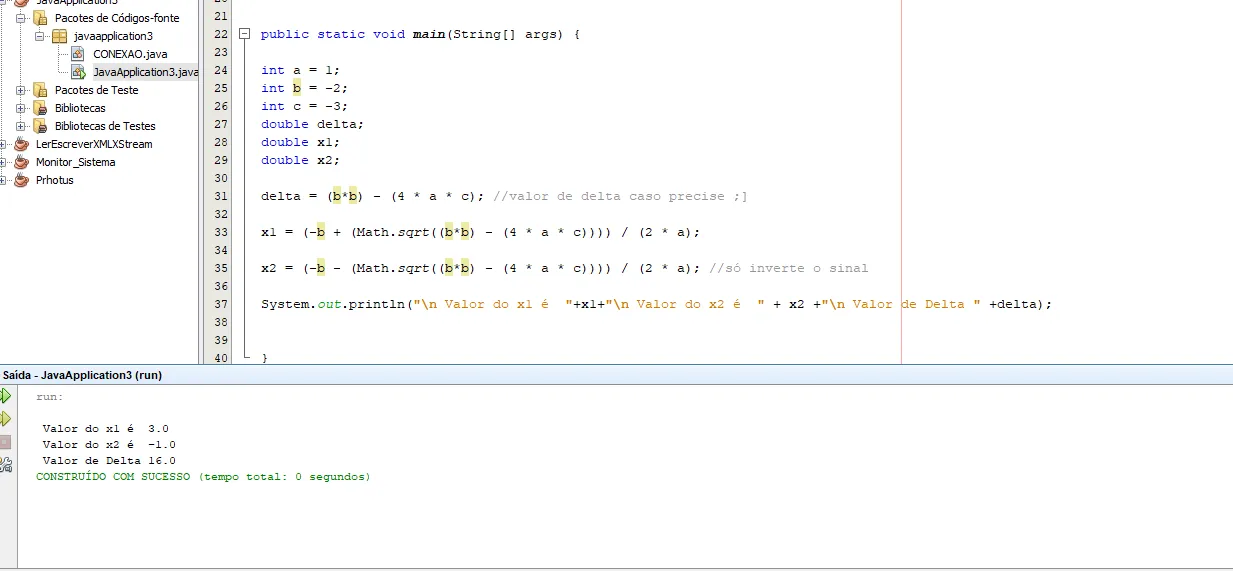The image size is (1233, 571).
Task: Click the JavaApplication3.java file icon
Action: (x=78, y=72)
